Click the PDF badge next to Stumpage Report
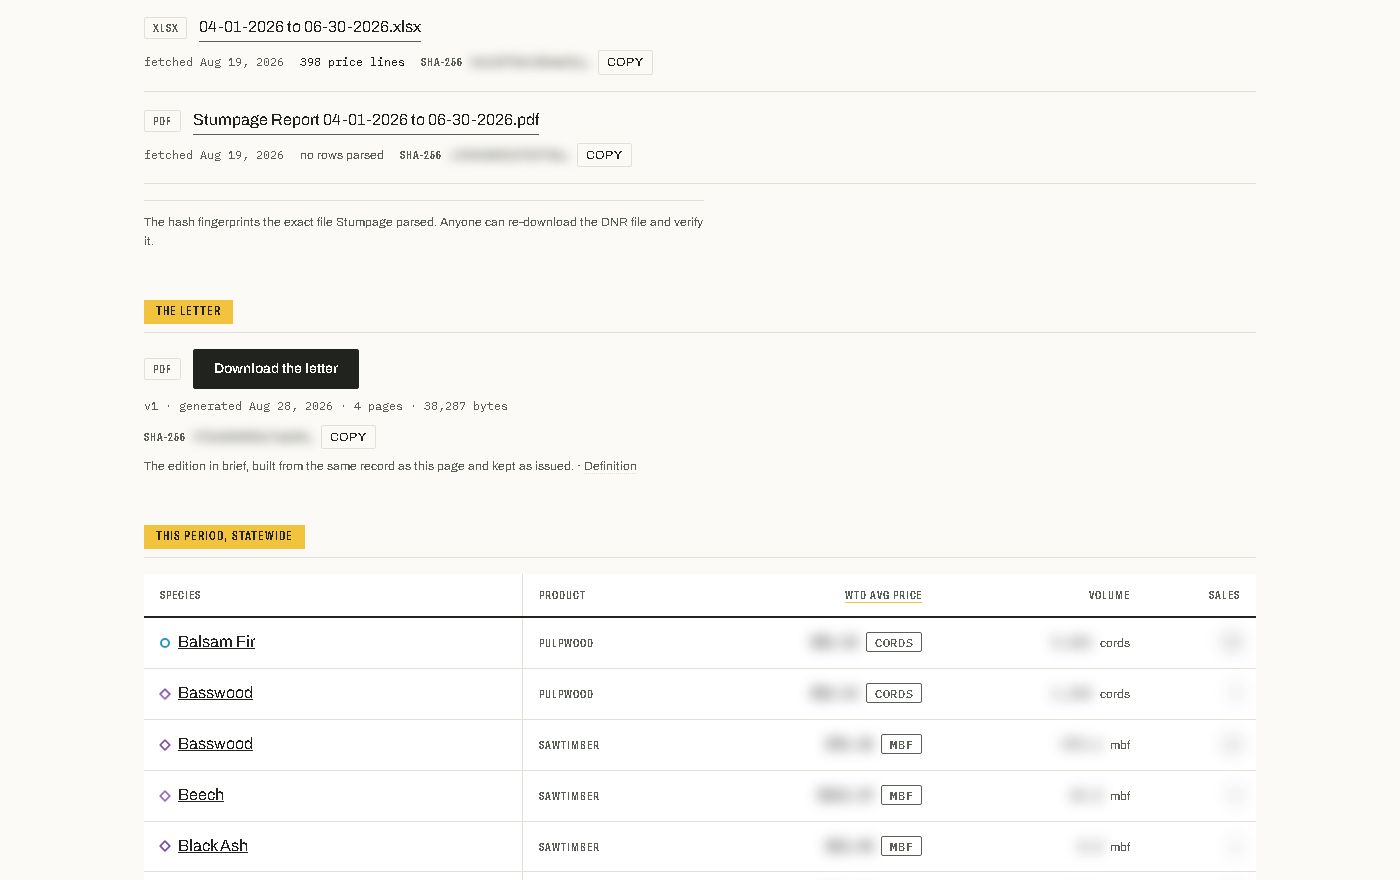Image resolution: width=1400 pixels, height=880 pixels. pyautogui.click(x=162, y=121)
